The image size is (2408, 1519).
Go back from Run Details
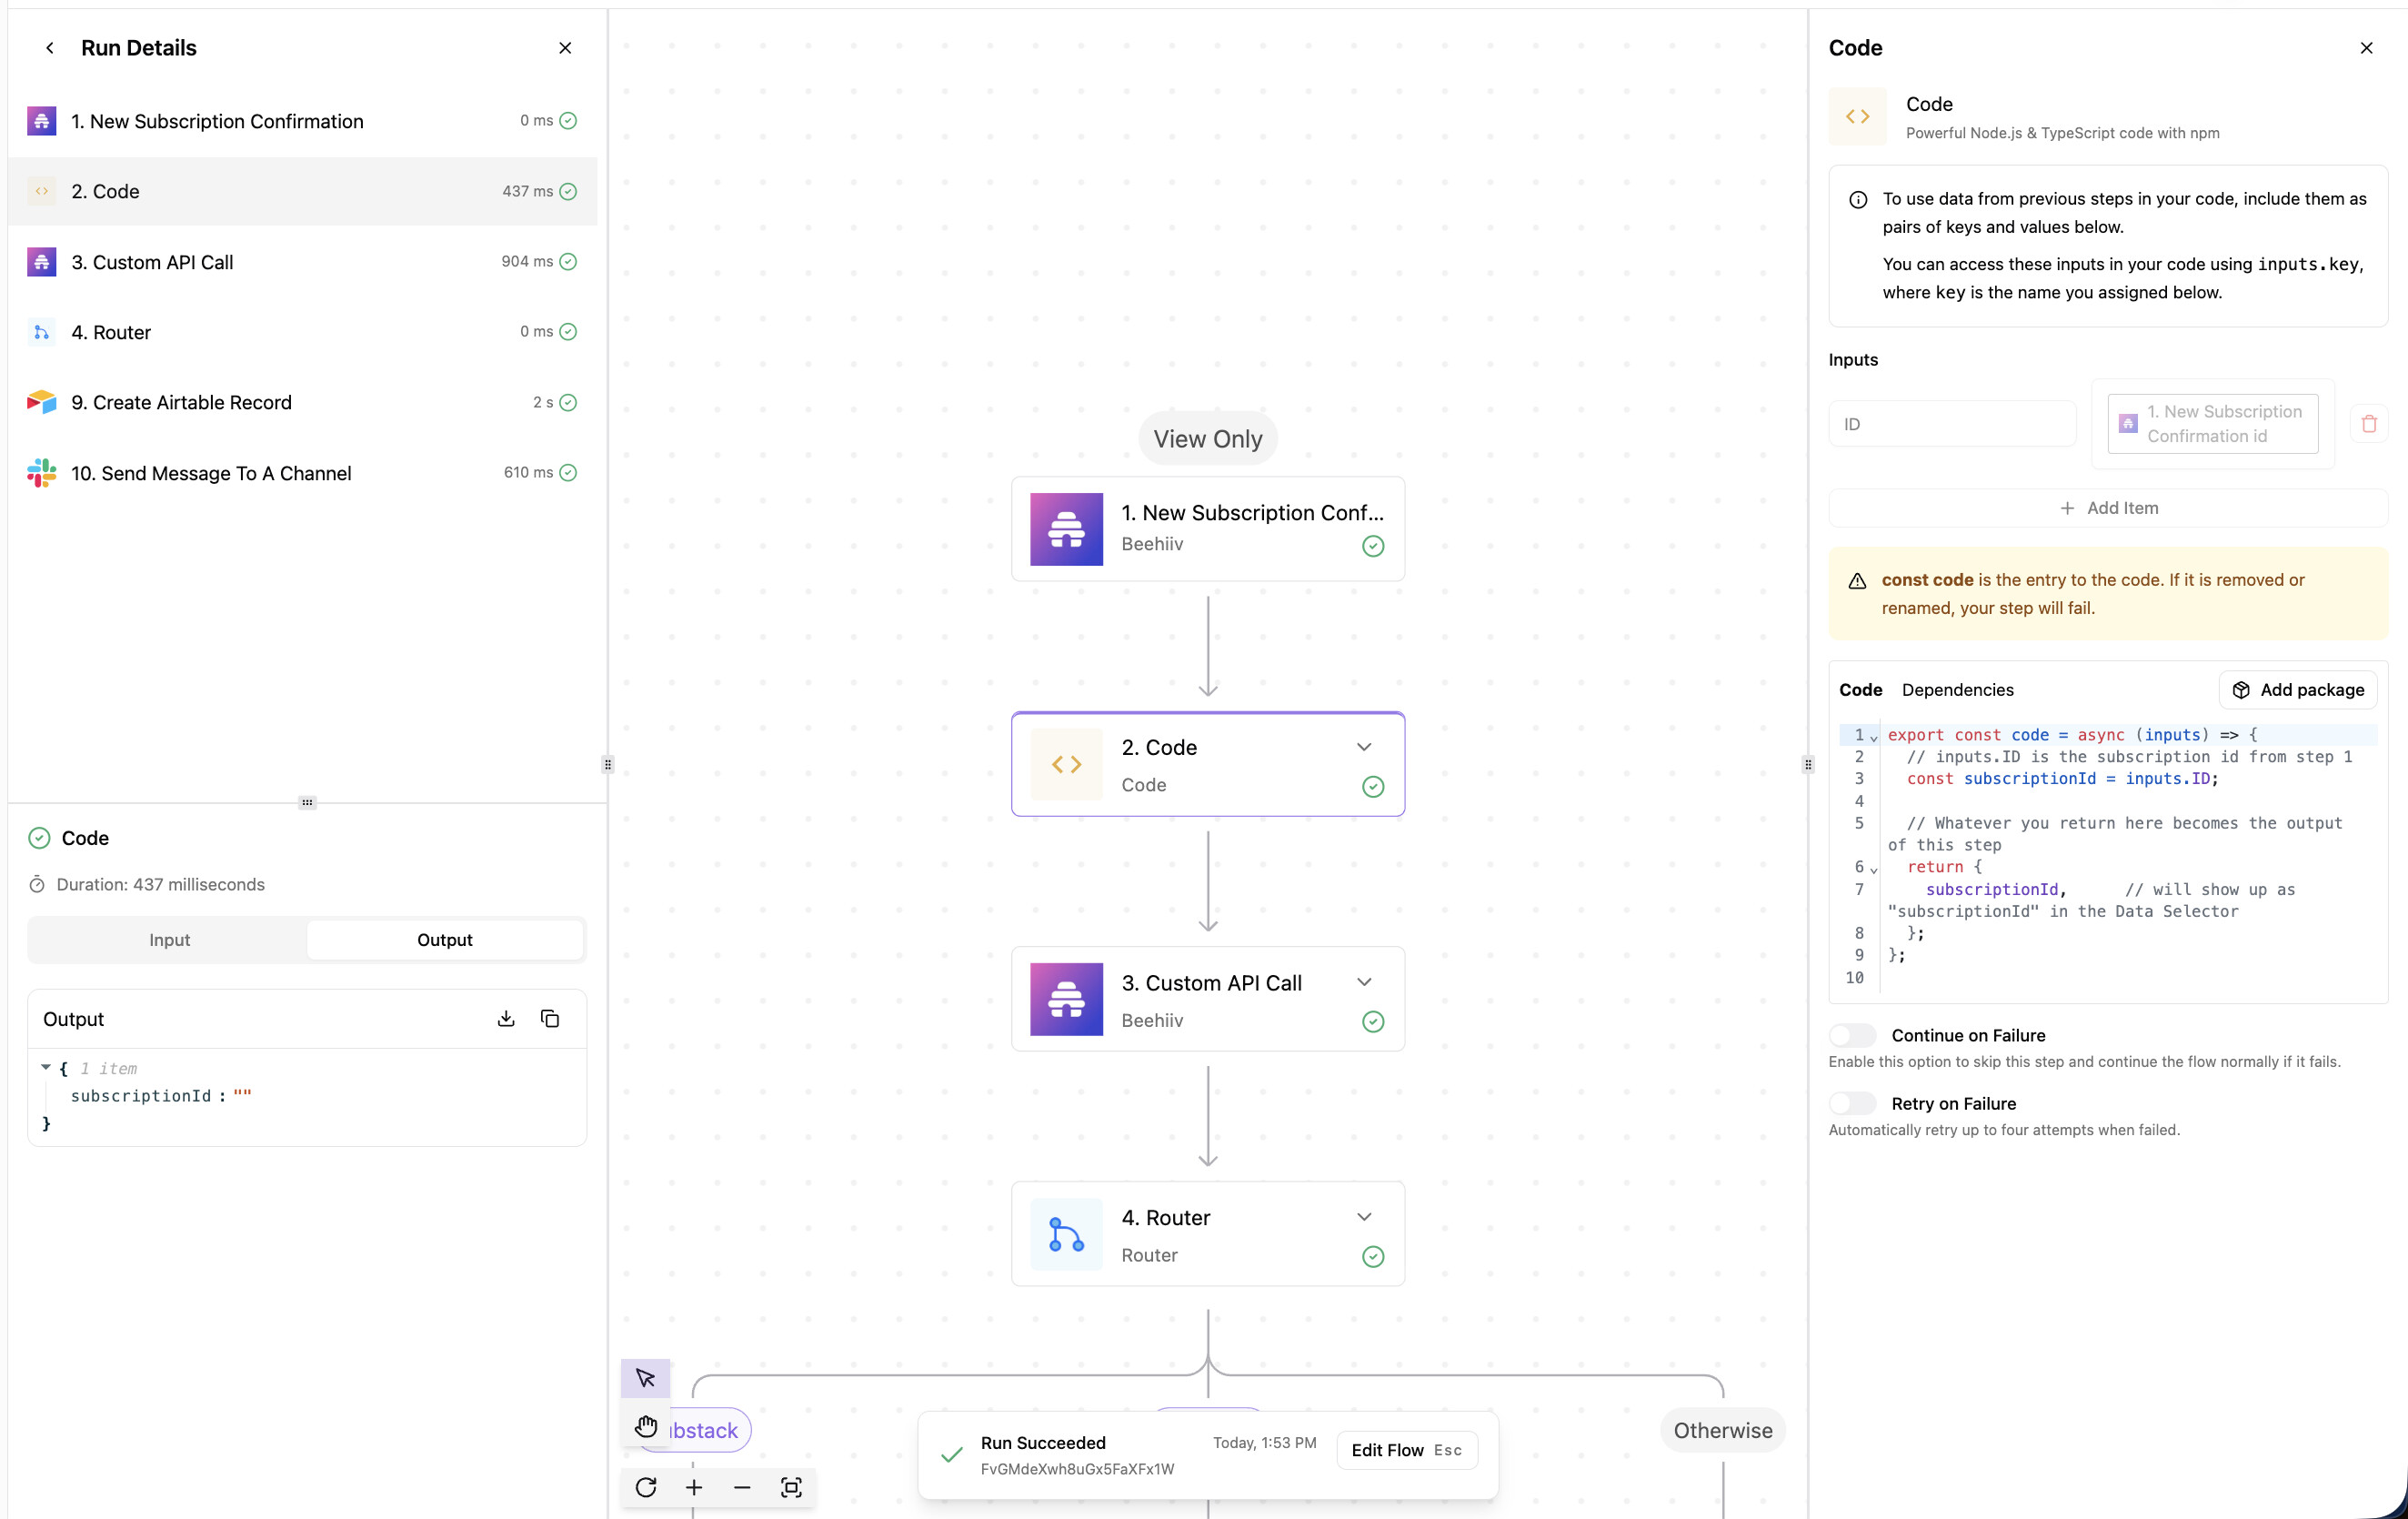click(x=50, y=48)
